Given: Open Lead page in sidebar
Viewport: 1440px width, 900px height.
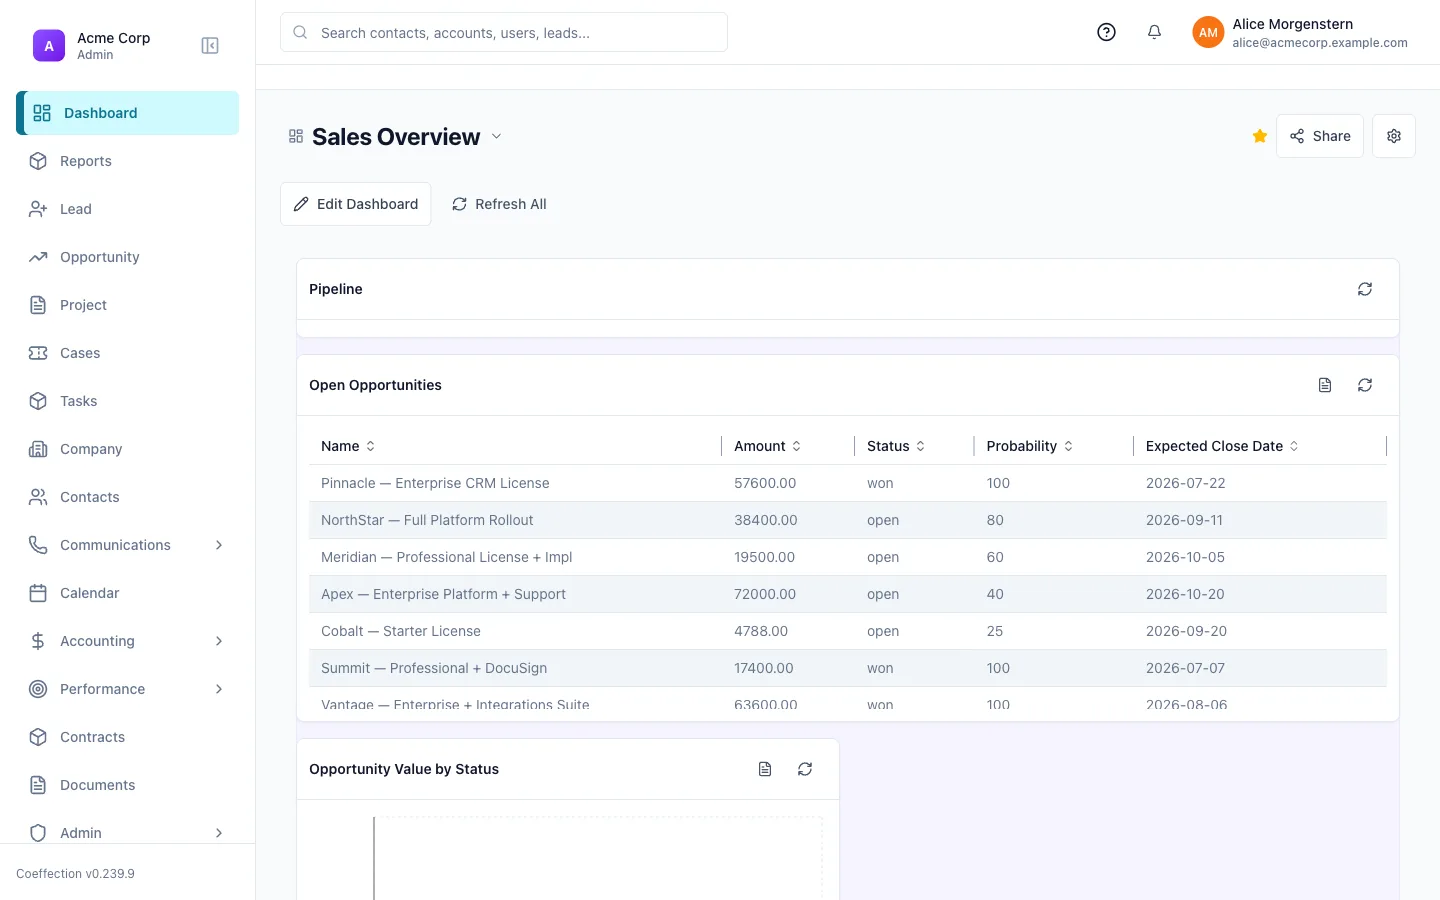Looking at the screenshot, I should (128, 209).
